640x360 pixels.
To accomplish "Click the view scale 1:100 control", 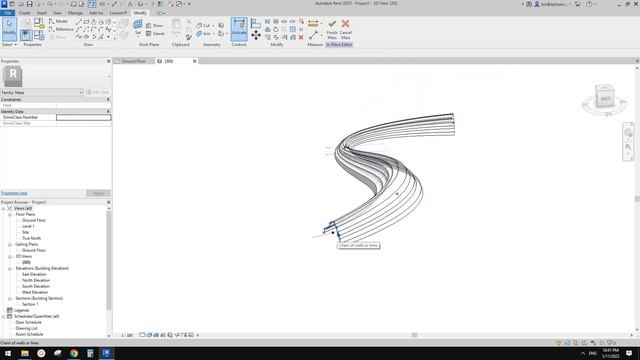I will 127,336.
